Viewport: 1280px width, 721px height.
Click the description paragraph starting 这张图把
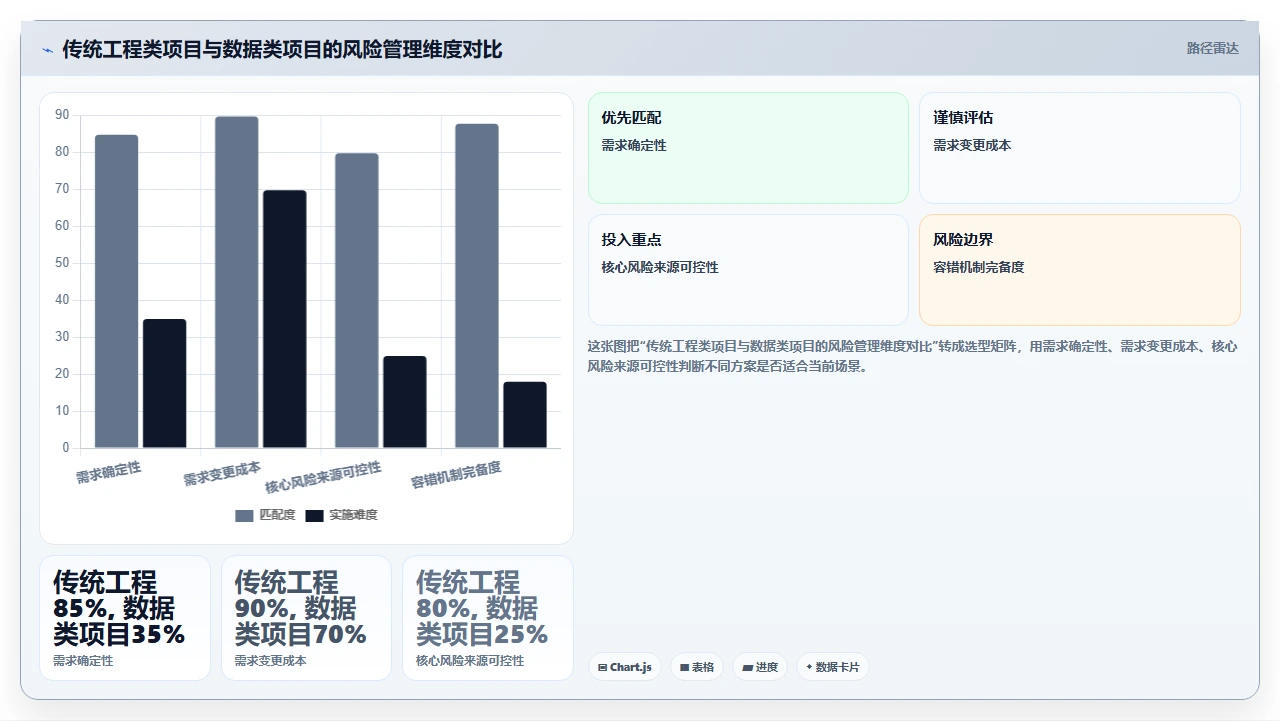coord(913,356)
